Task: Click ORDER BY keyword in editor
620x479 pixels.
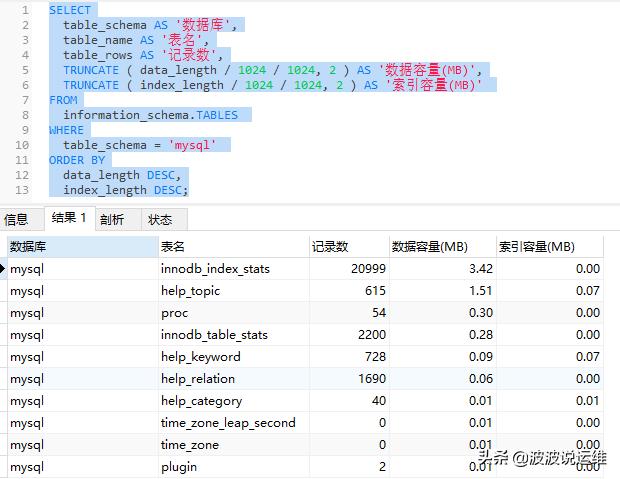Action: 77,160
